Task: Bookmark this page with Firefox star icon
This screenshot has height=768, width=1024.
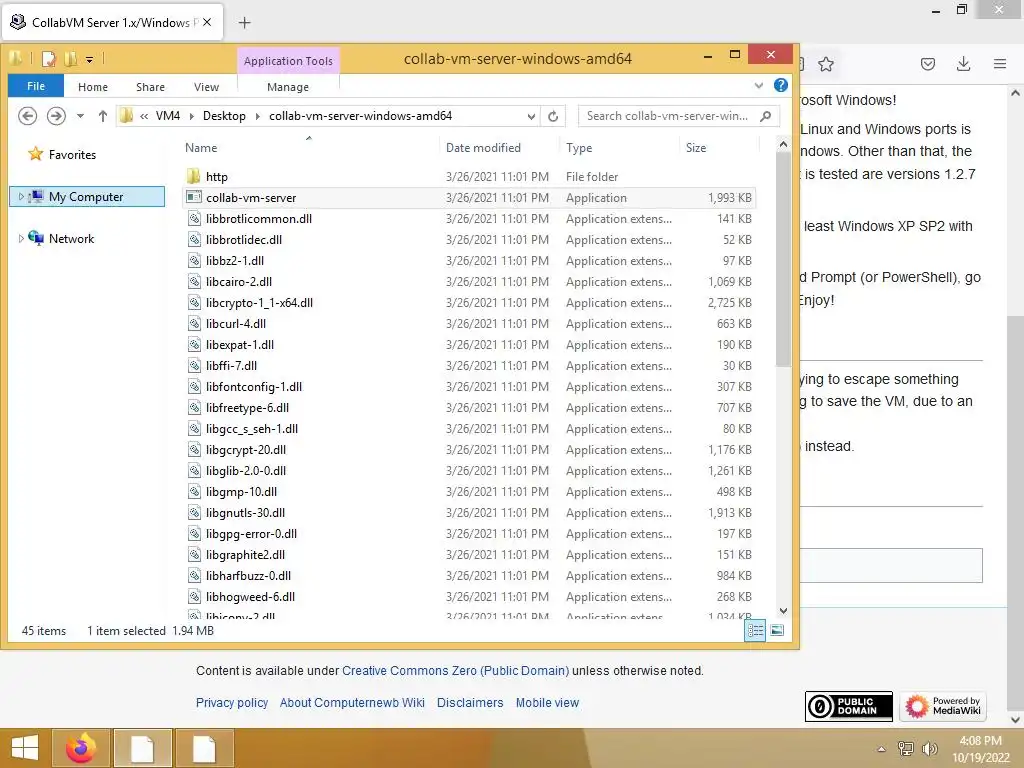Action: [826, 64]
